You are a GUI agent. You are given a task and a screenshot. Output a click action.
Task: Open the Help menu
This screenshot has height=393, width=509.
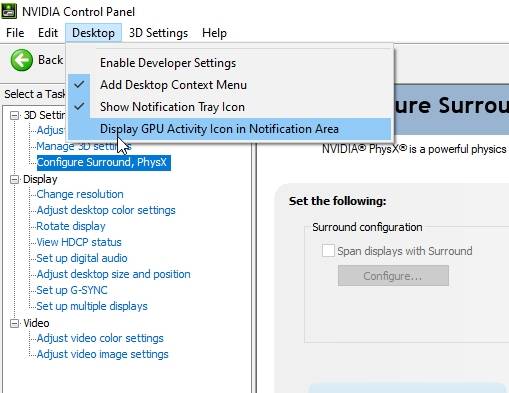click(214, 33)
